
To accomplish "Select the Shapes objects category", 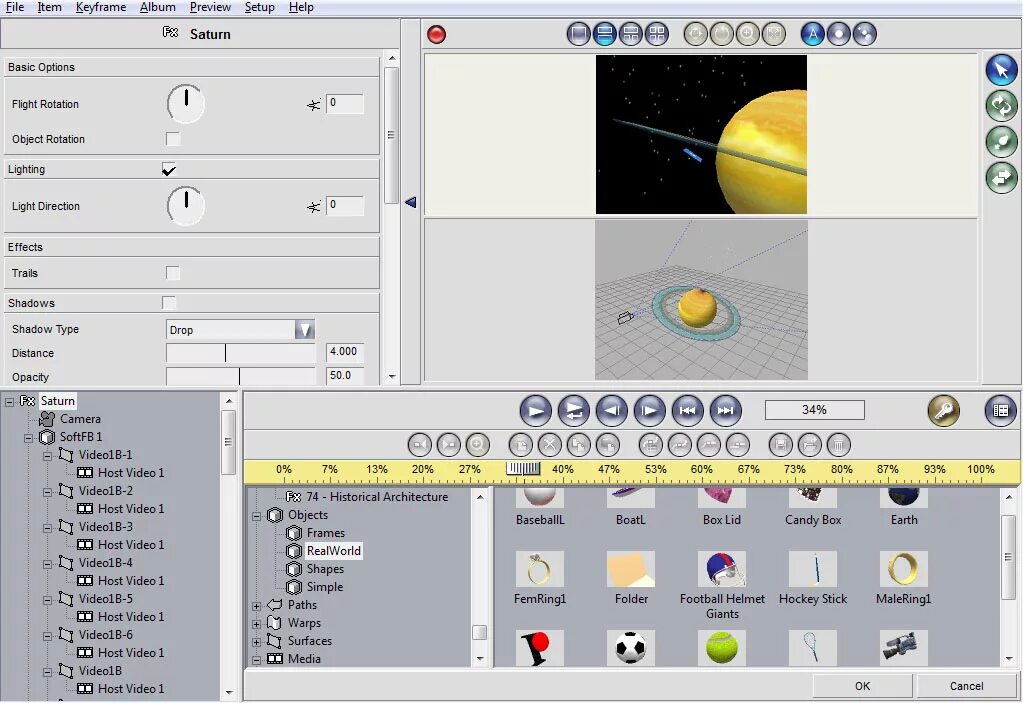I will [x=325, y=569].
